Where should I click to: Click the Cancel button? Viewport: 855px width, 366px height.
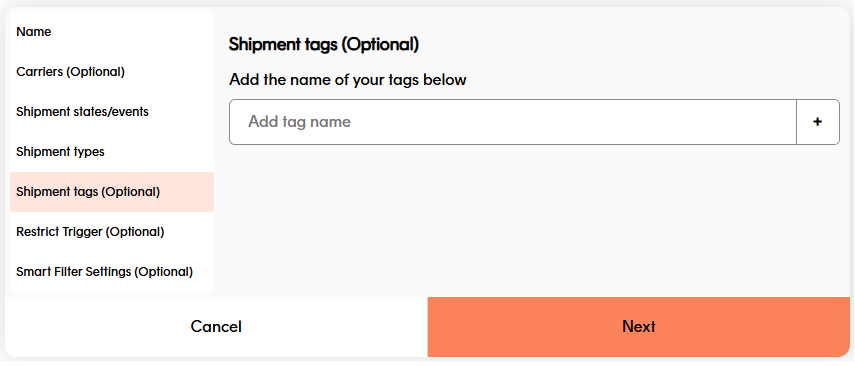(216, 327)
